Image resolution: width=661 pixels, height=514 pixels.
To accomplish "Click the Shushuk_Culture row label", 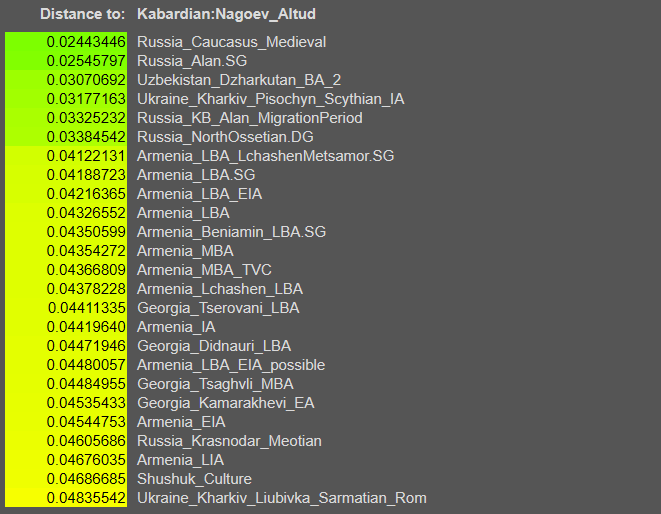I will (194, 479).
